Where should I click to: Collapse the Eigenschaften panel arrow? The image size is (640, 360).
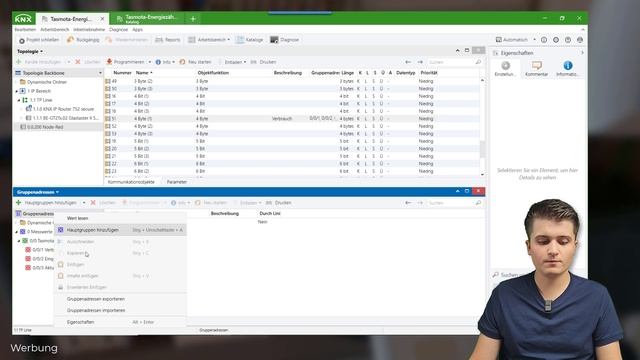click(582, 53)
